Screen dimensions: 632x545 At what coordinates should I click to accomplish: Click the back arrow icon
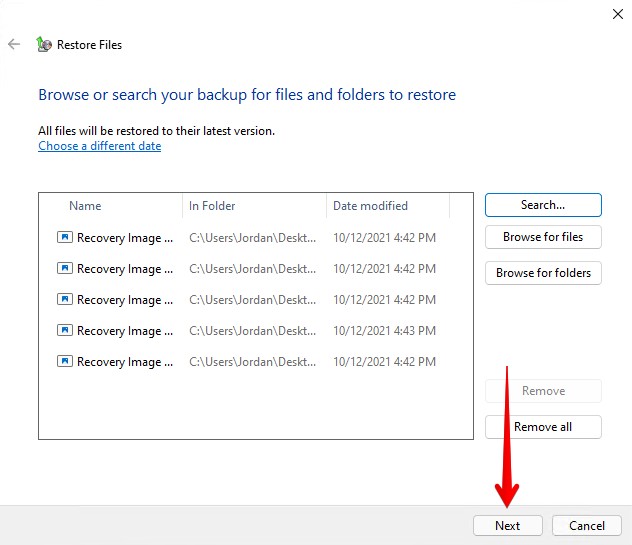point(14,45)
